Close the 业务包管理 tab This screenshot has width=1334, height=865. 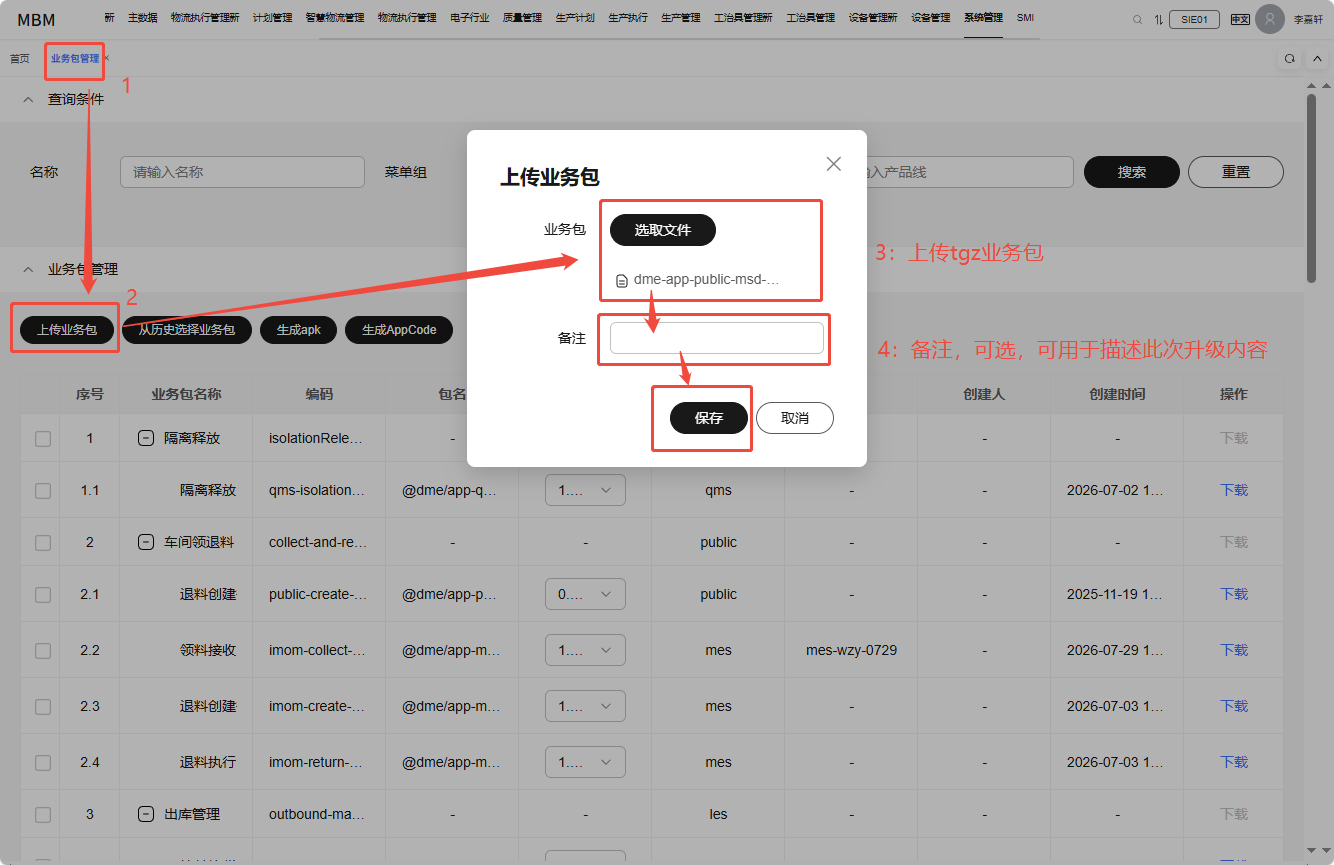(106, 58)
